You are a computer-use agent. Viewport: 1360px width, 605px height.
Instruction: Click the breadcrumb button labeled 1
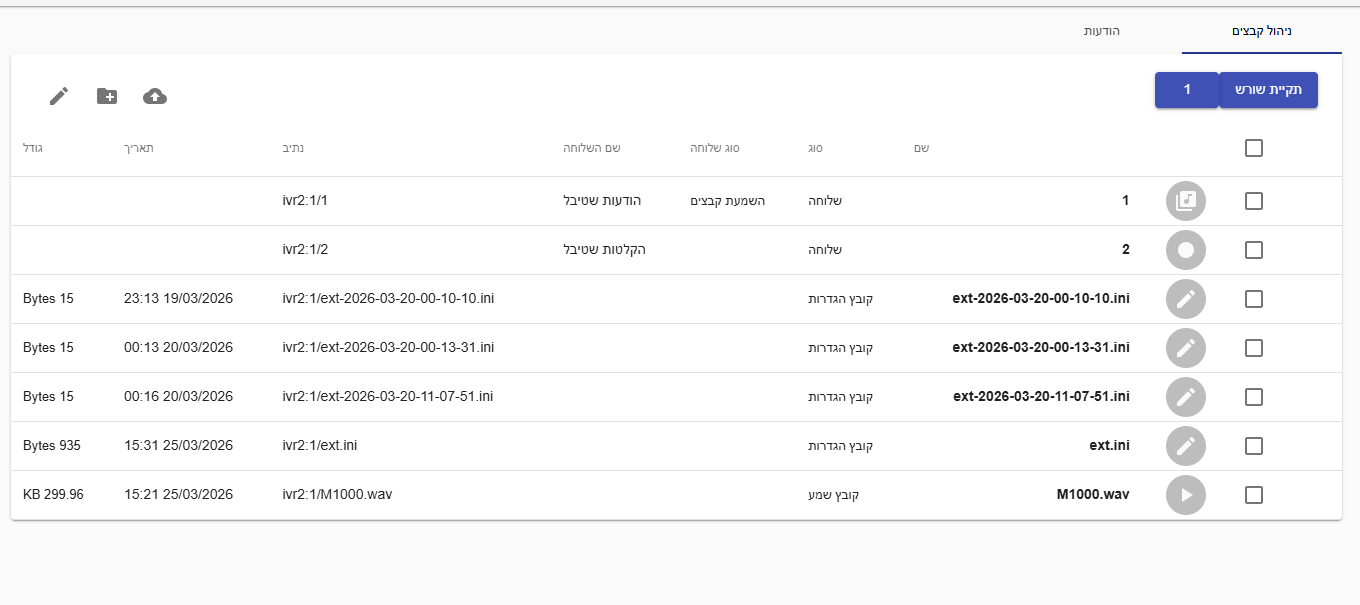(1187, 90)
